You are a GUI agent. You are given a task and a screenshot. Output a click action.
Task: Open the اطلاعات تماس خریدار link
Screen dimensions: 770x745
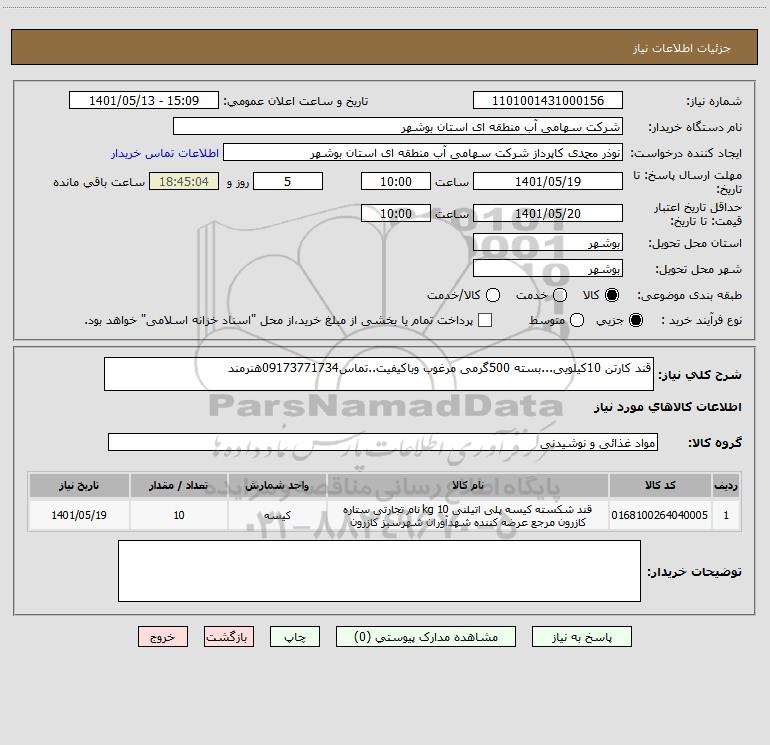[165, 153]
